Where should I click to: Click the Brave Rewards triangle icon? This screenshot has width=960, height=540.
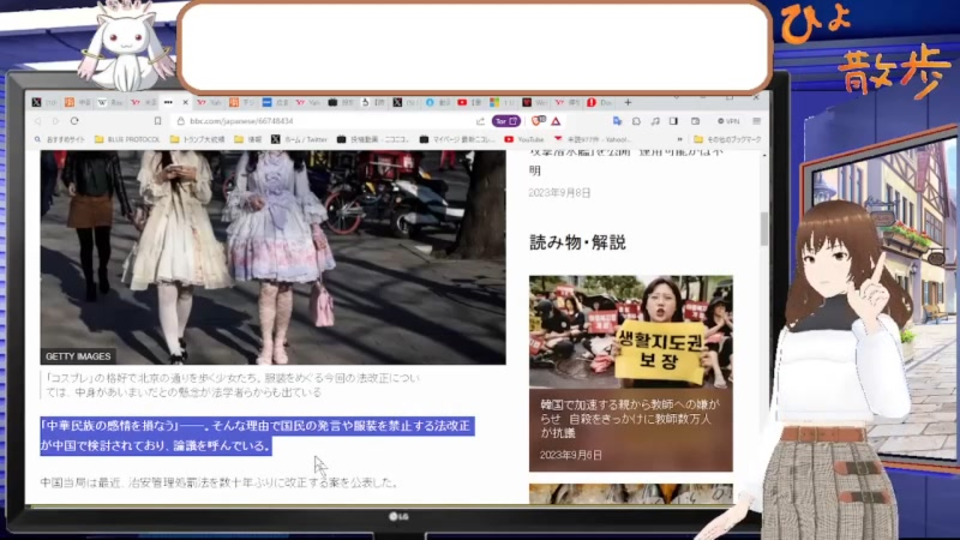[555, 121]
